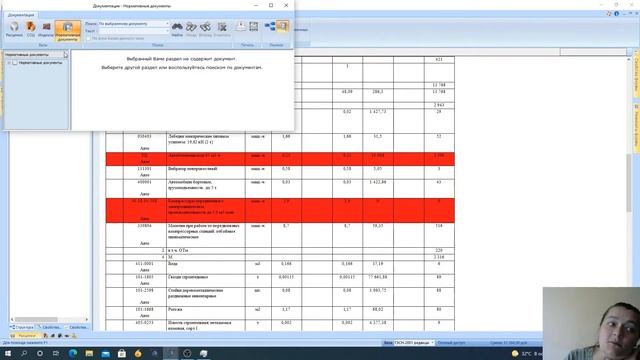Click the Вибратор поверхностный row text
Viewport: 640px width, 360px height.
click(193, 169)
